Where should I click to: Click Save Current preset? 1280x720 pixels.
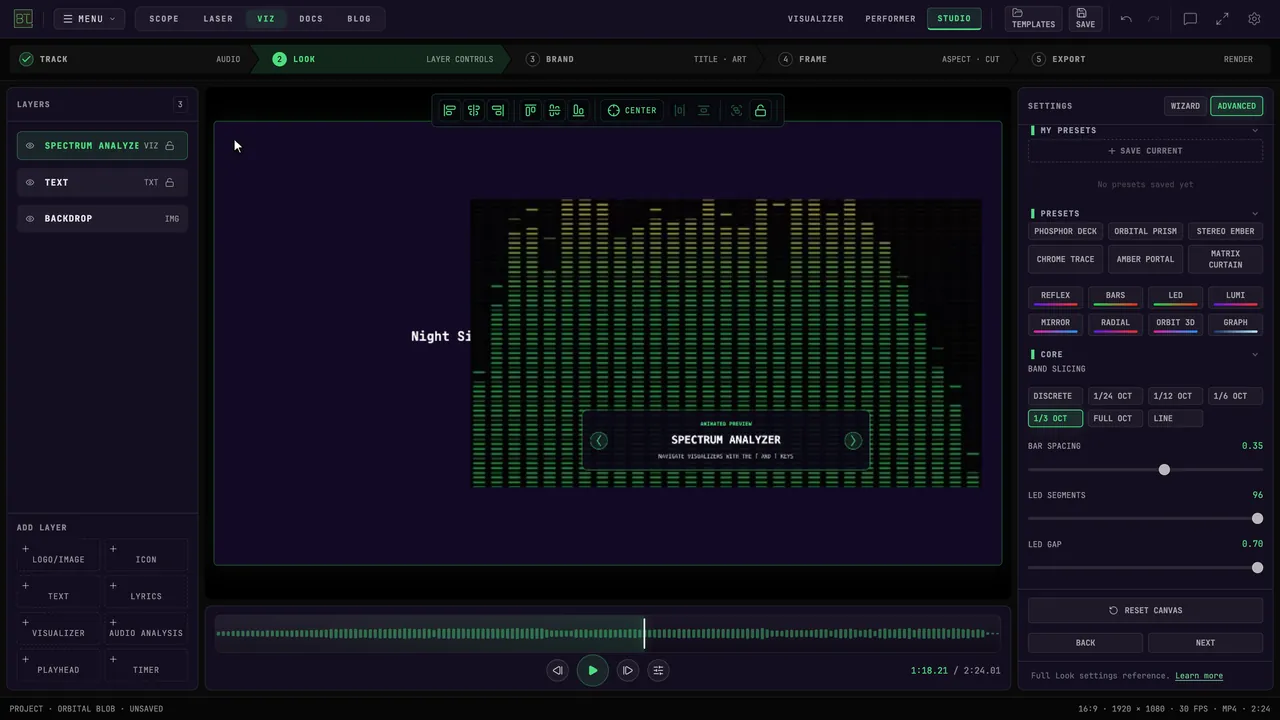pos(1145,151)
